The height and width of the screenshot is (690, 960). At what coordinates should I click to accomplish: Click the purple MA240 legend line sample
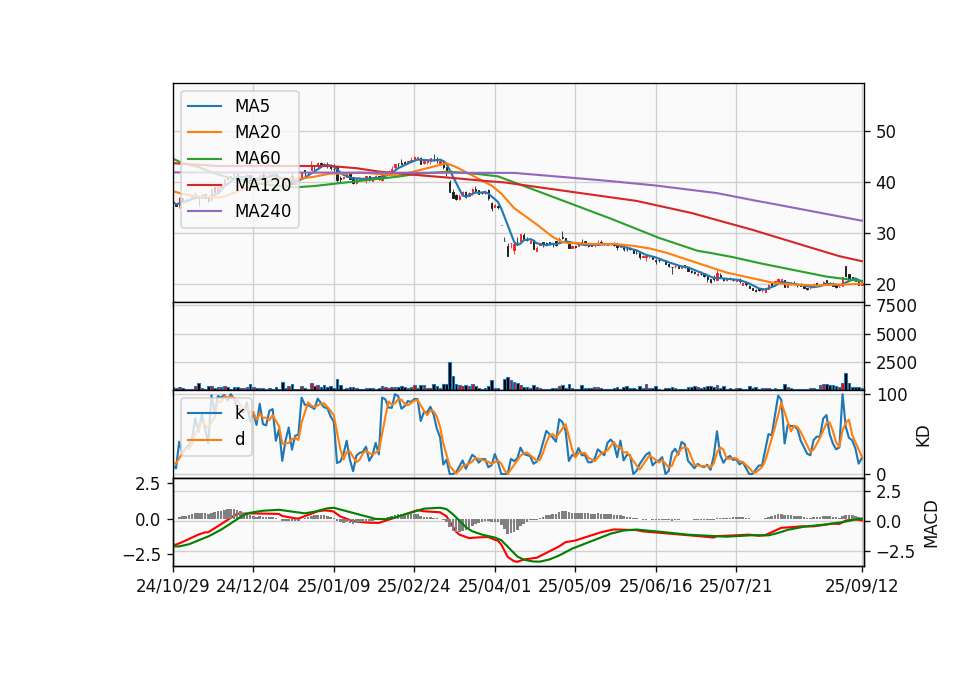[204, 211]
